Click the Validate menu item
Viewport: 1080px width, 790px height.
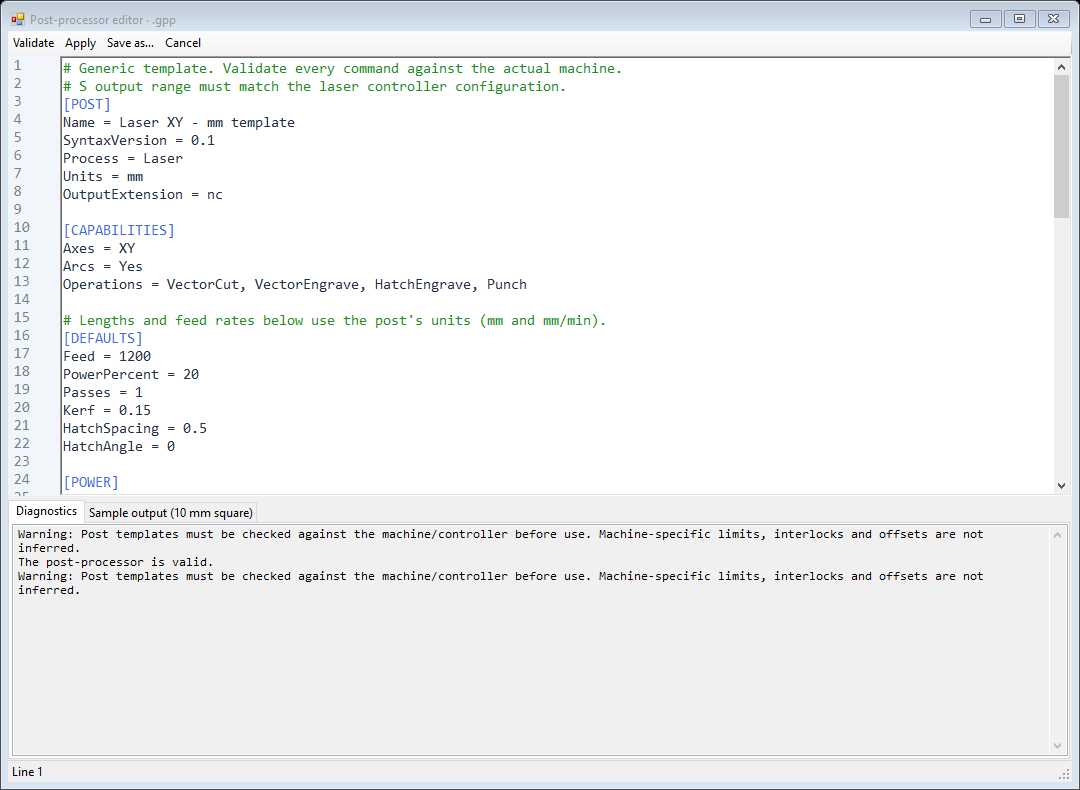[33, 43]
